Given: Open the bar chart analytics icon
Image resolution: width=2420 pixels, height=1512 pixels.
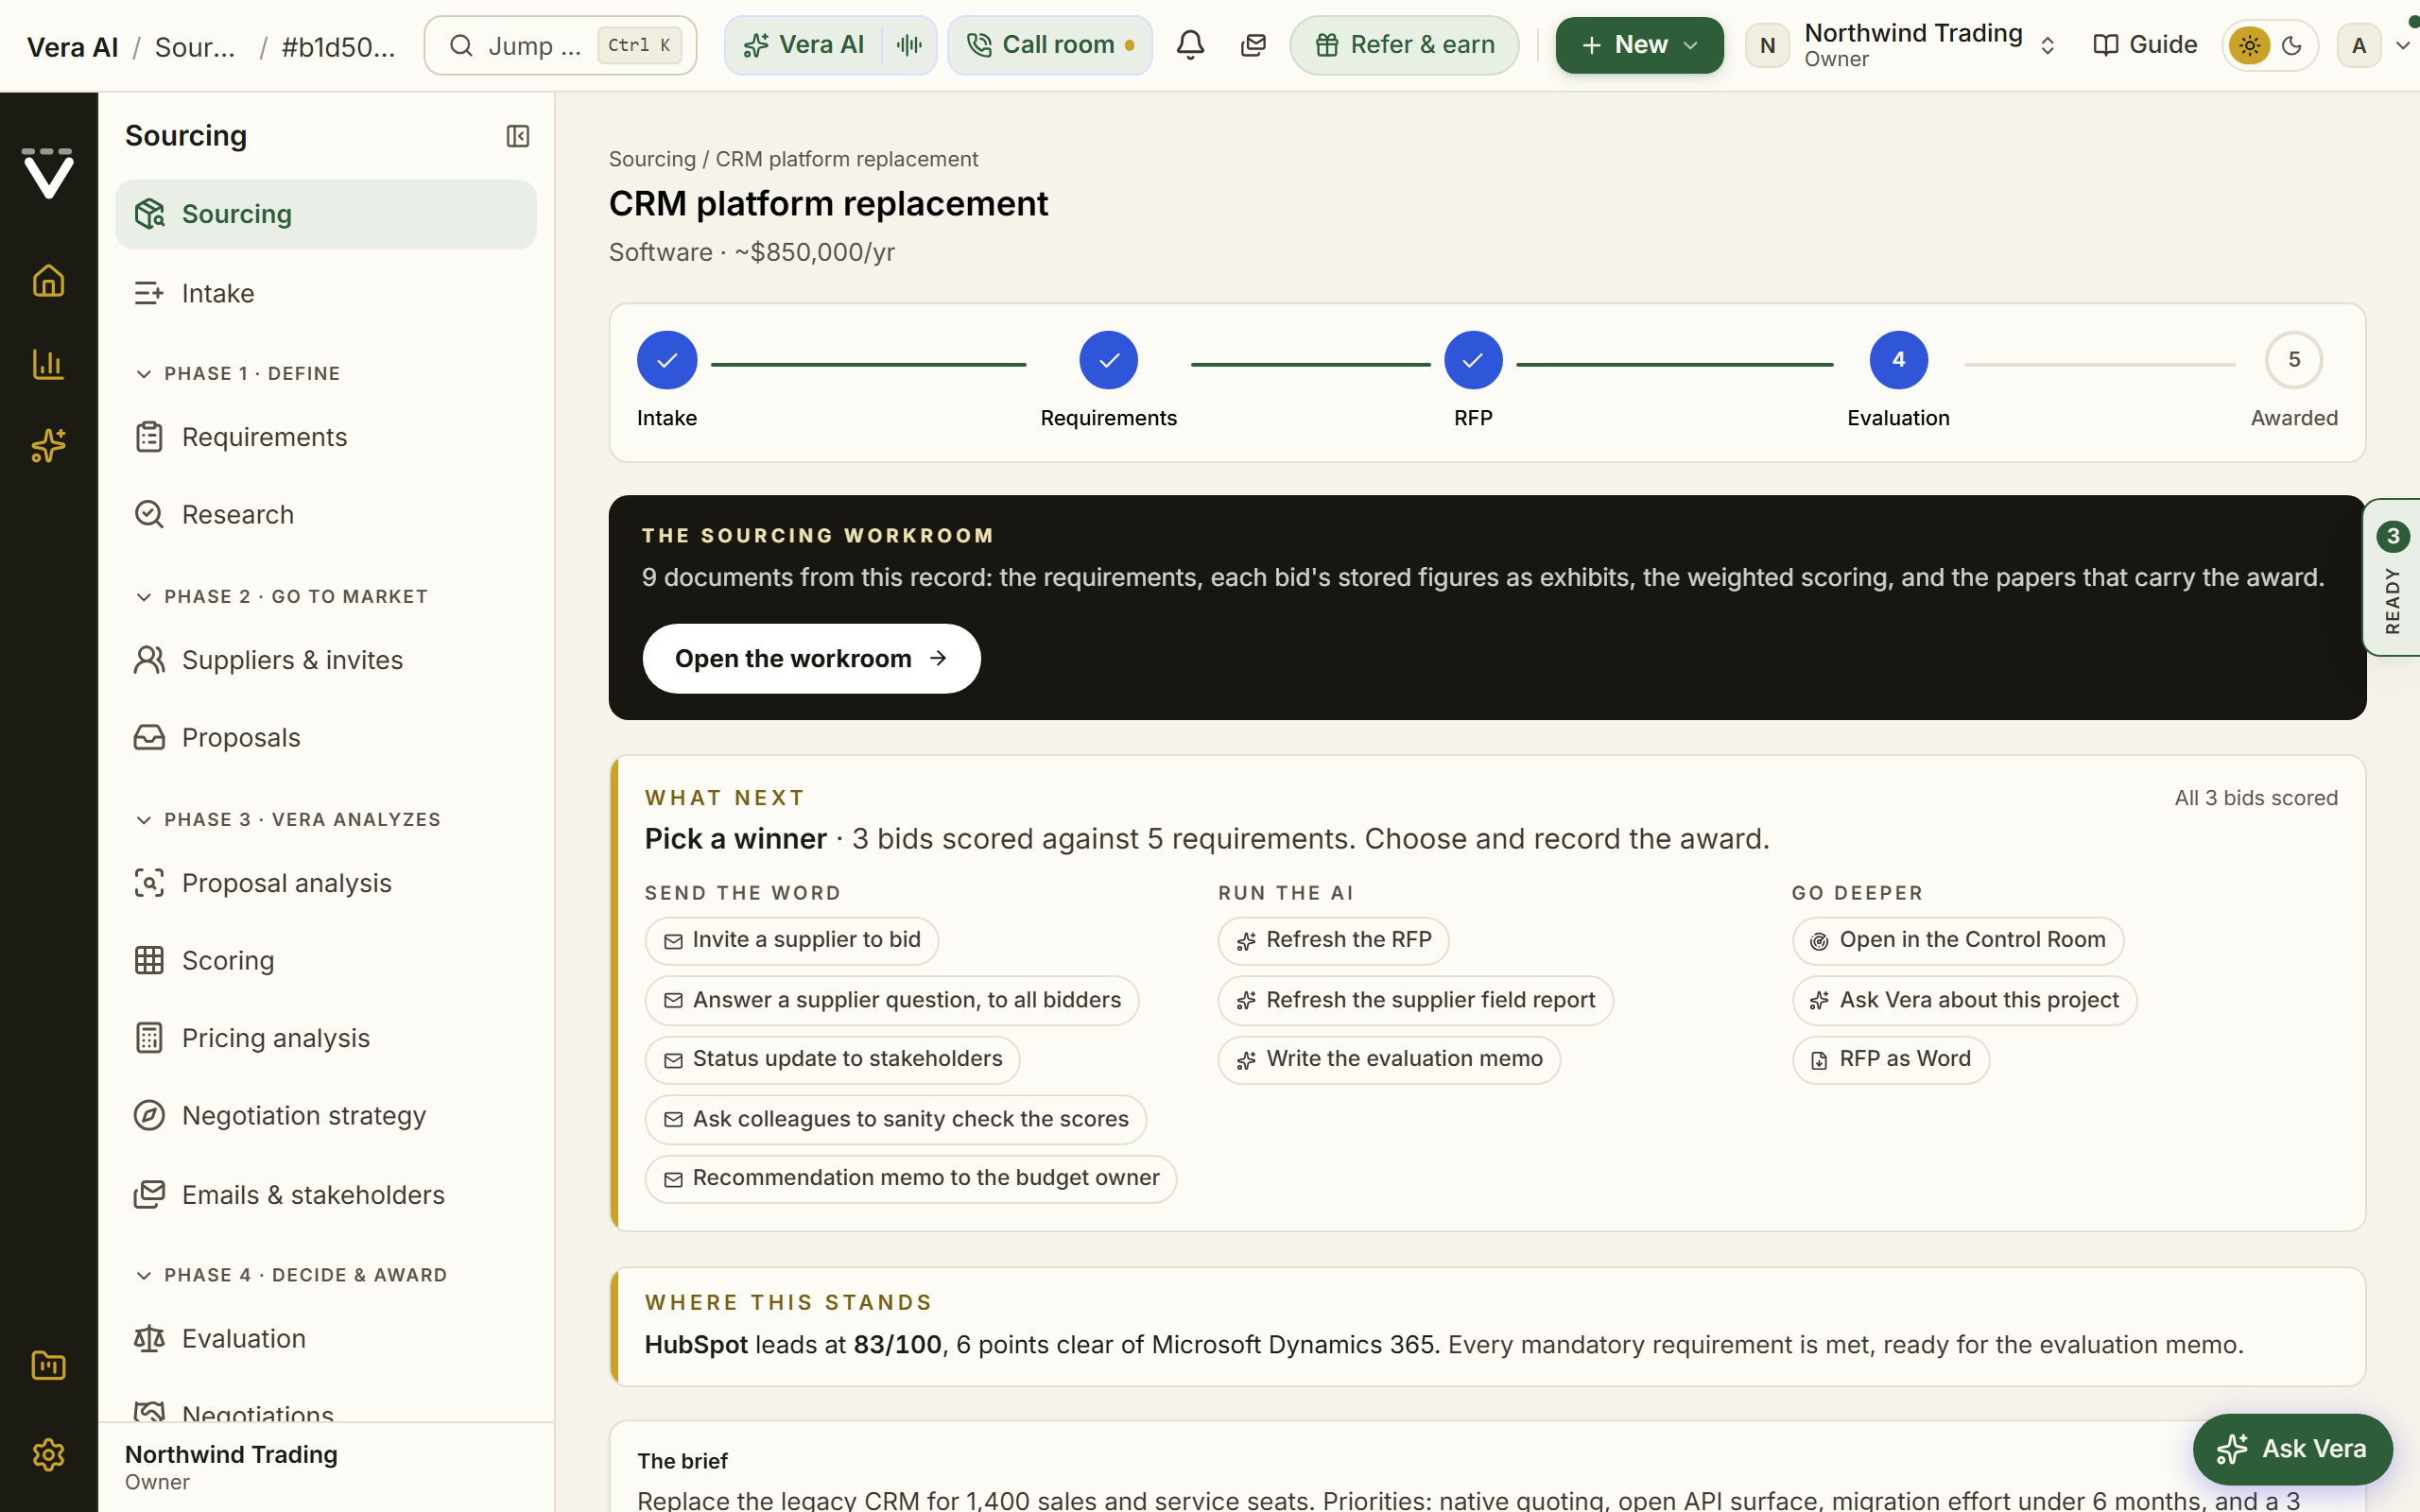Looking at the screenshot, I should (x=48, y=363).
